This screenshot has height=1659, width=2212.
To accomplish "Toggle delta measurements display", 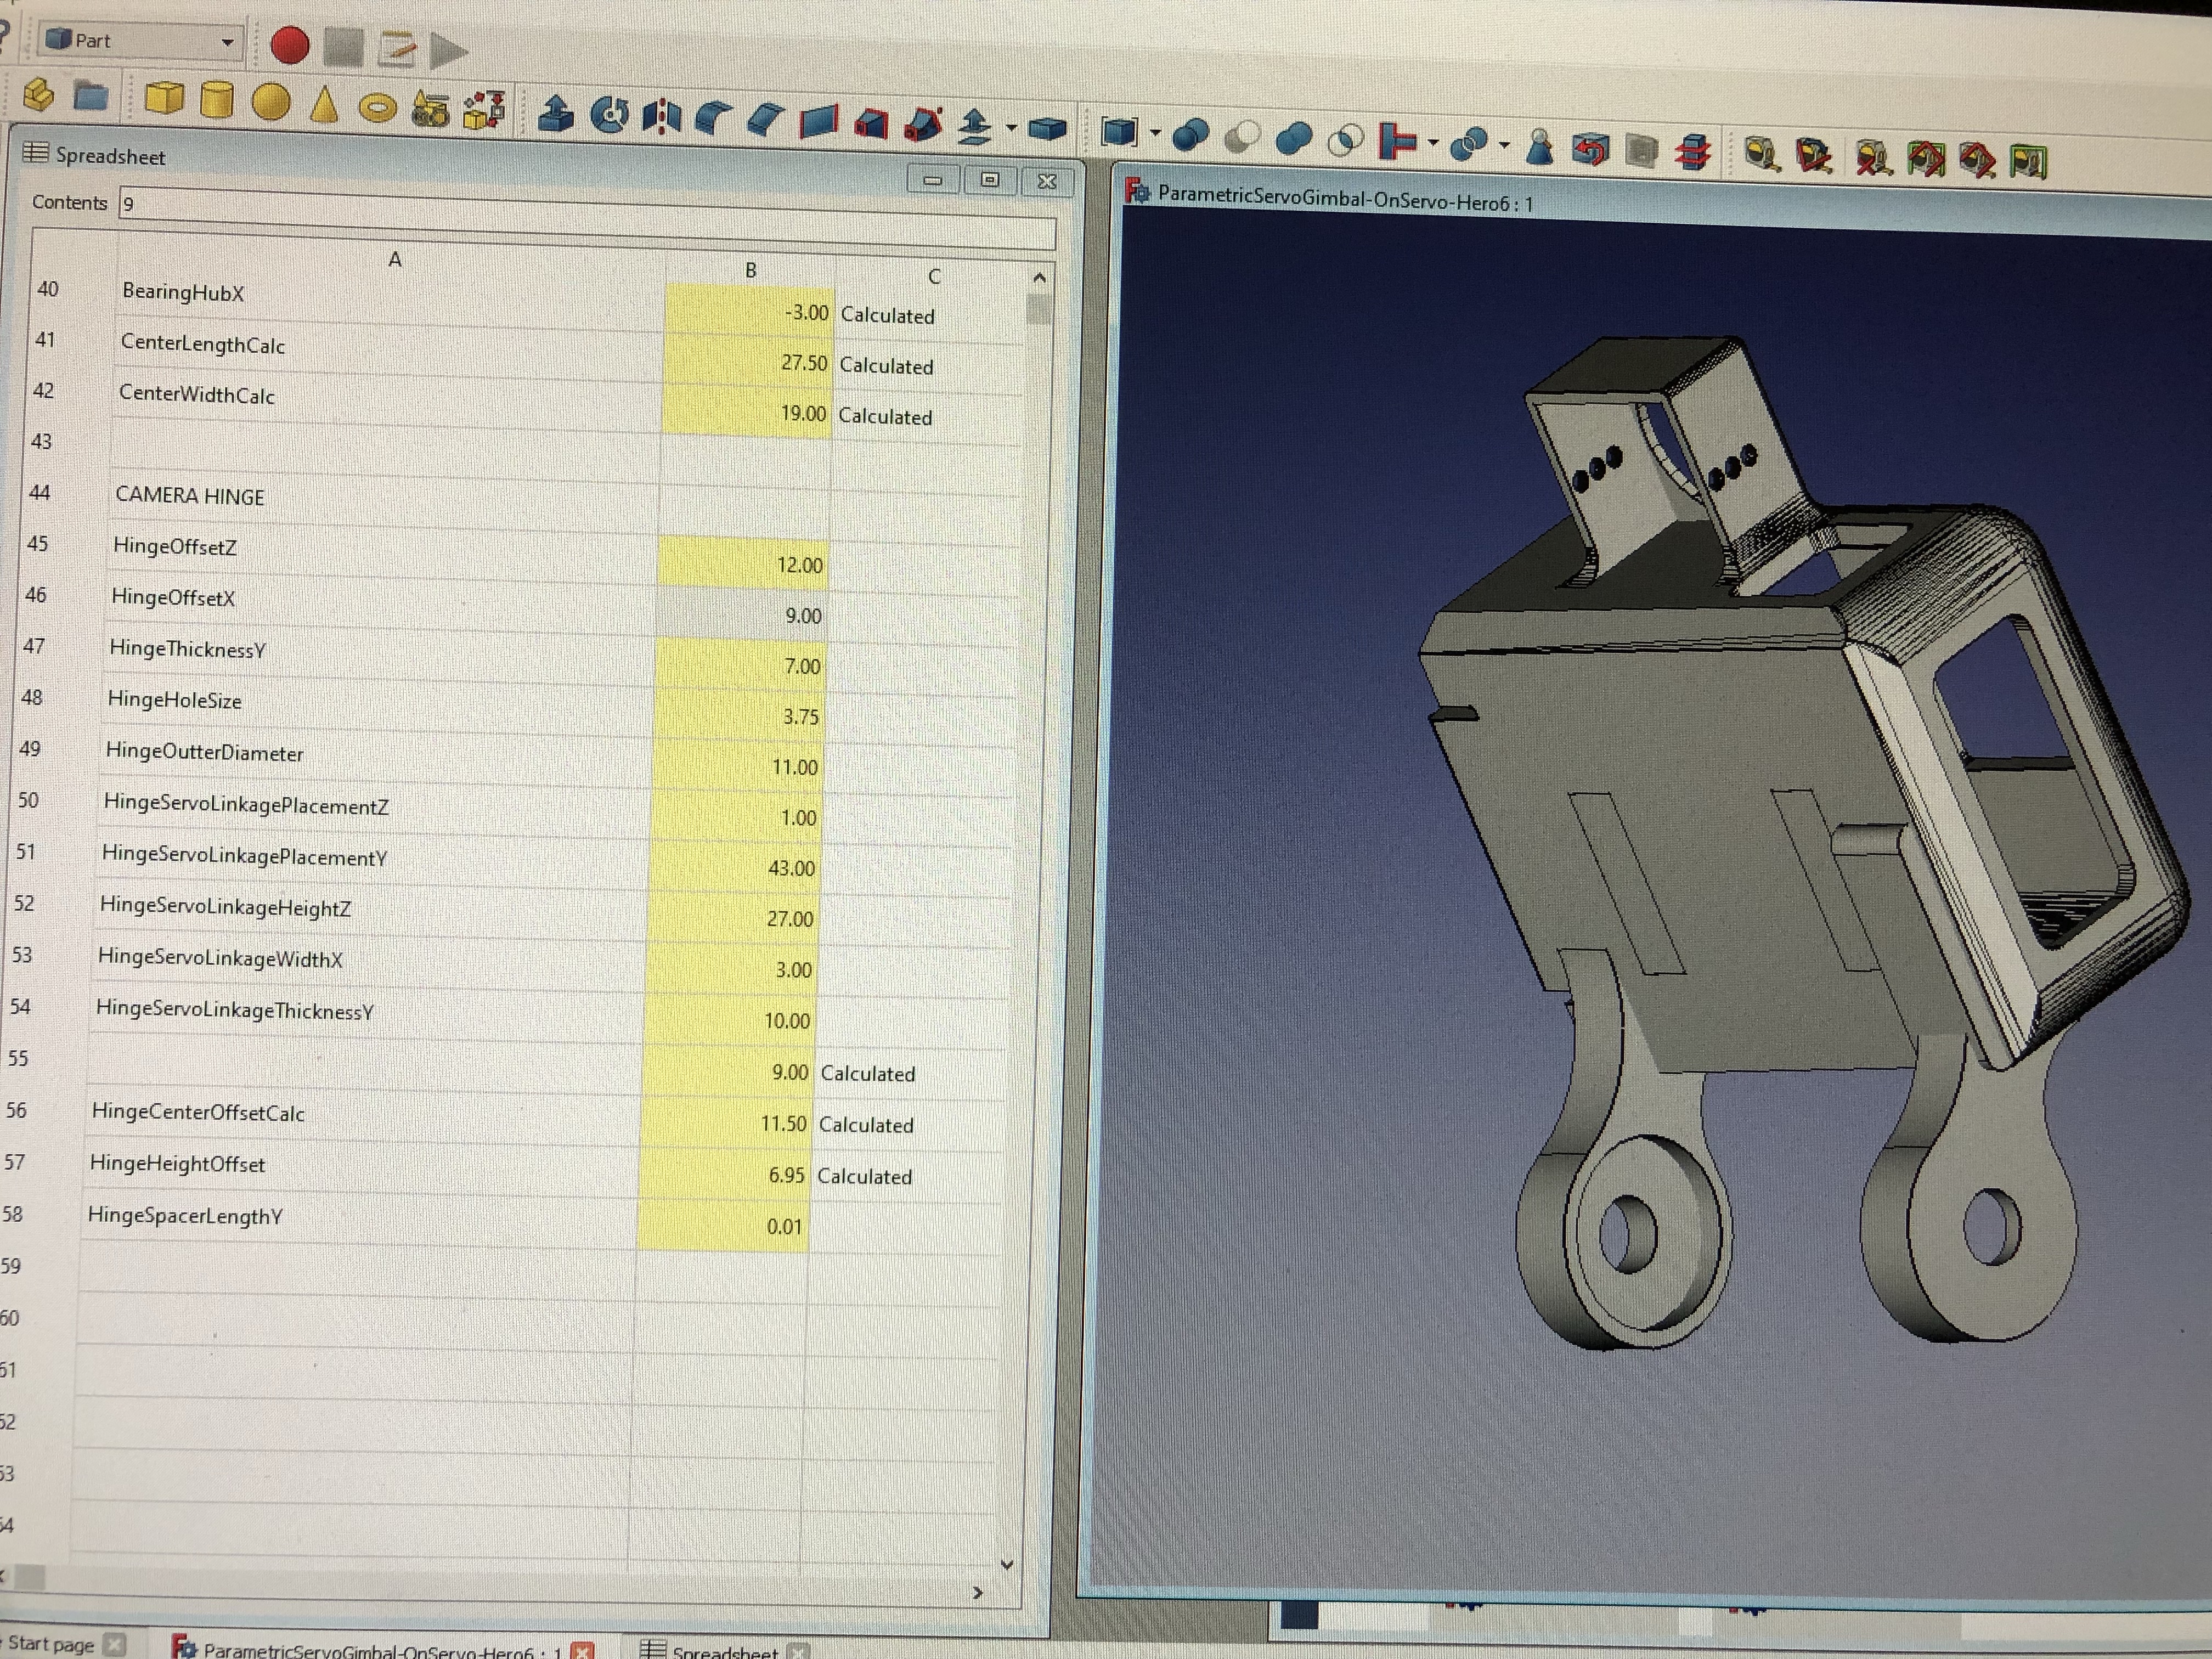I will point(2029,161).
